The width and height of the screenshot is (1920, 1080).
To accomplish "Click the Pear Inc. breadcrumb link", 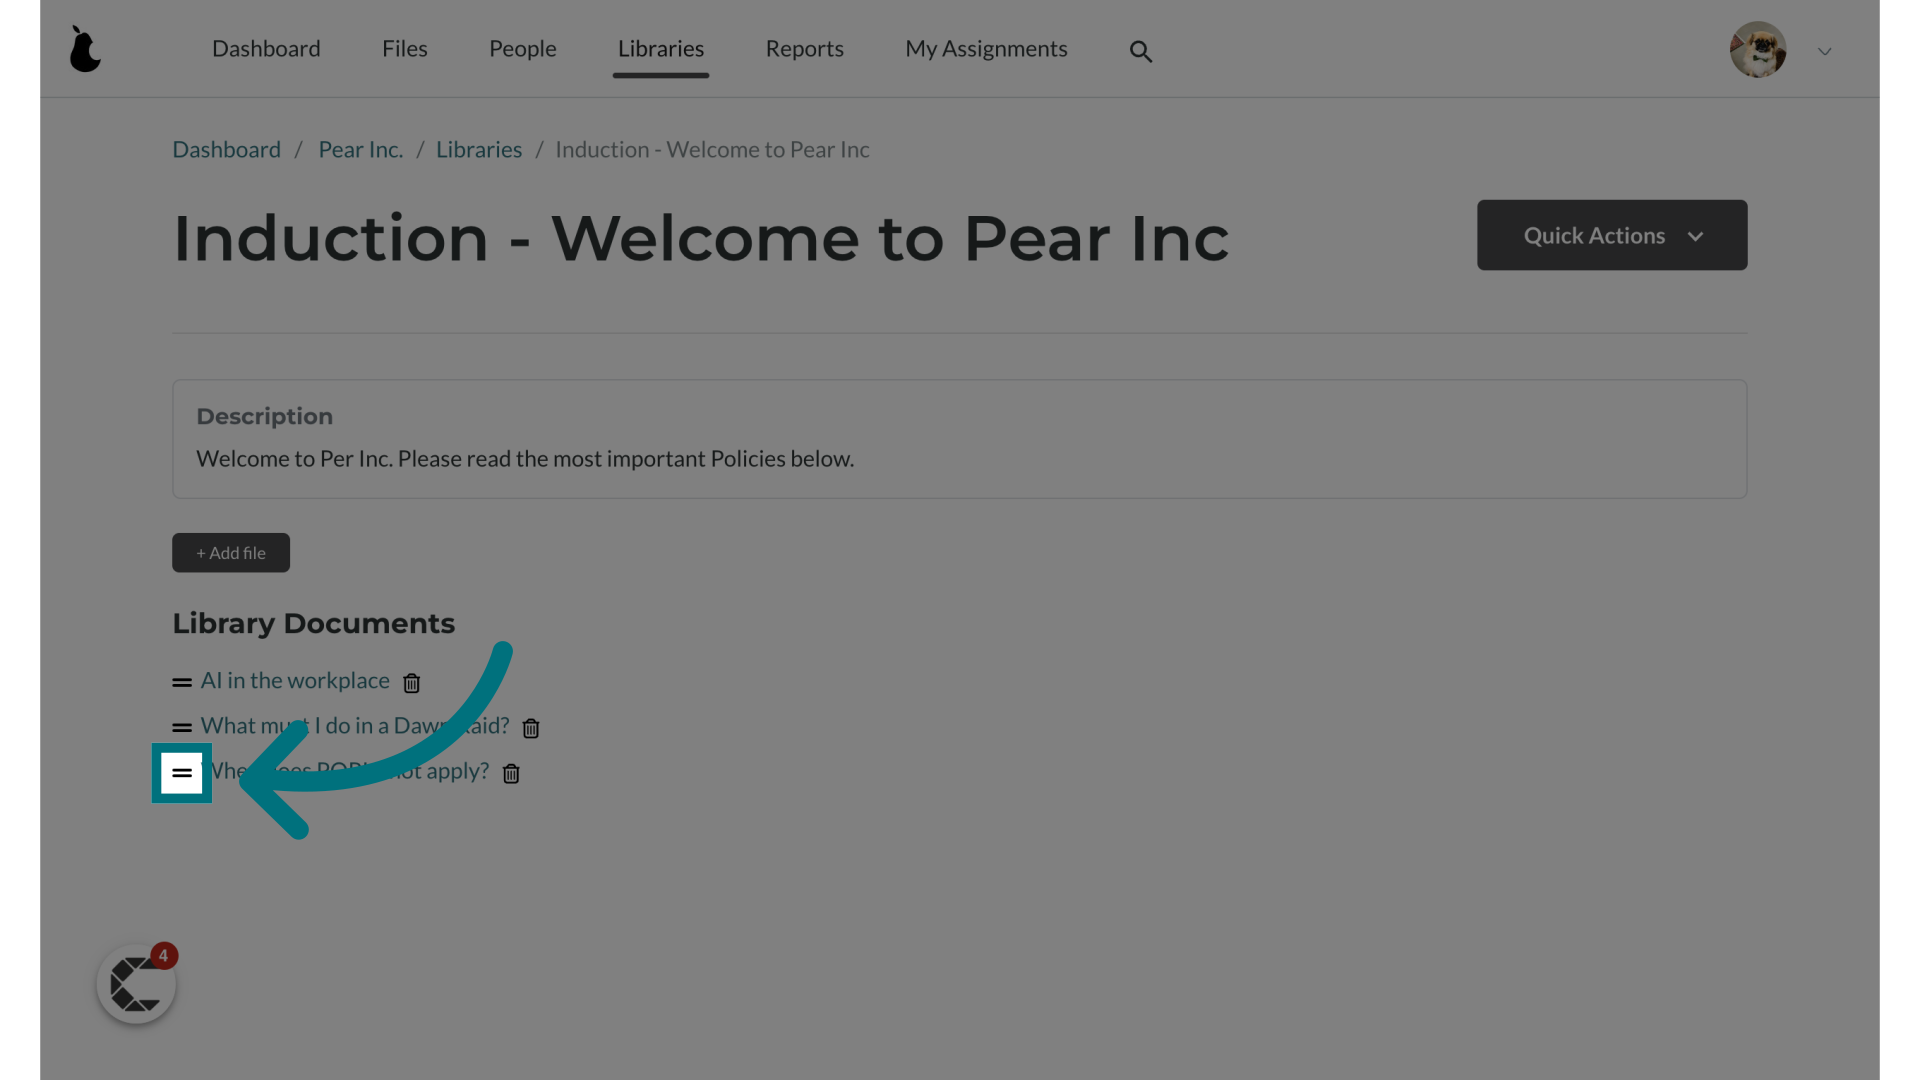I will click(359, 149).
